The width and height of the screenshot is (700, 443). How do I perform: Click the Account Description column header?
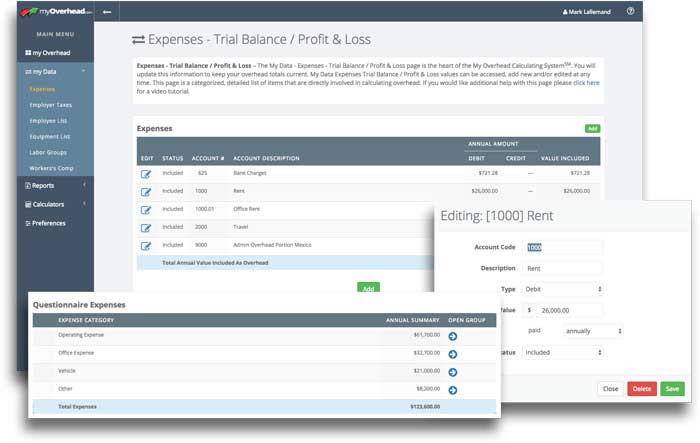click(x=266, y=159)
